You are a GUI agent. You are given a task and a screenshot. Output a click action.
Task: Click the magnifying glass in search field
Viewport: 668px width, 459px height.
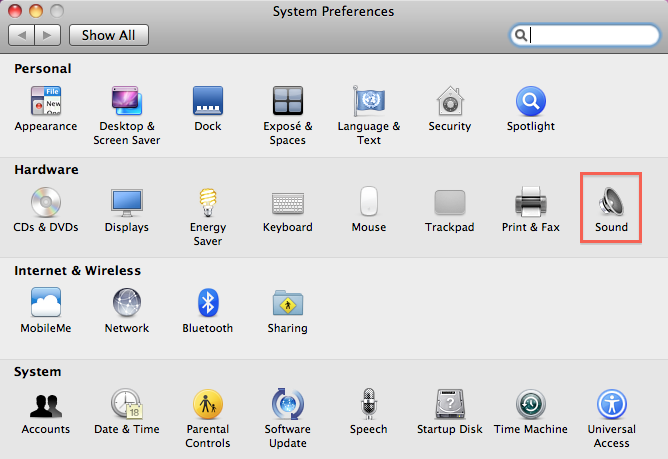(521, 35)
